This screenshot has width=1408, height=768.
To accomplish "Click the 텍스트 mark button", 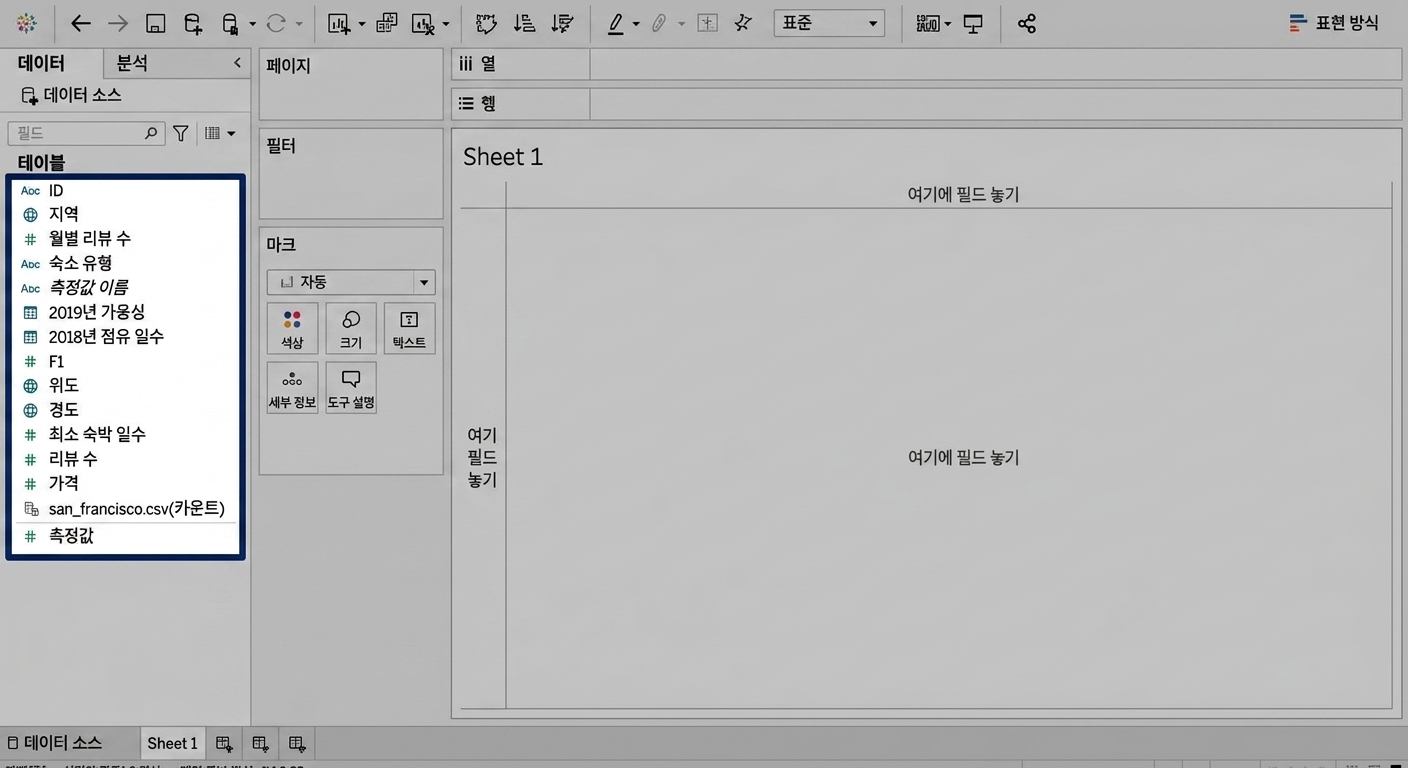I will [409, 329].
